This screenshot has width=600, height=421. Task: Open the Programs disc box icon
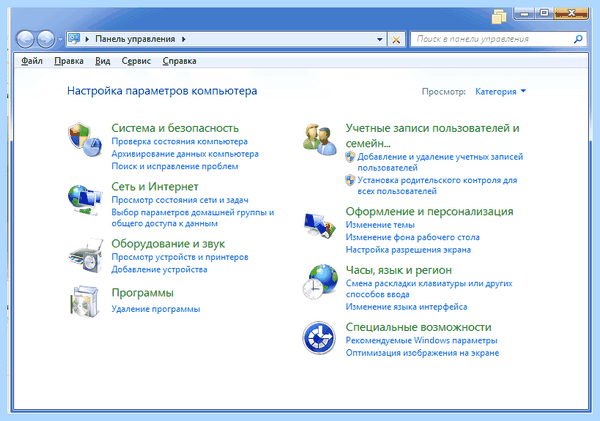85,302
